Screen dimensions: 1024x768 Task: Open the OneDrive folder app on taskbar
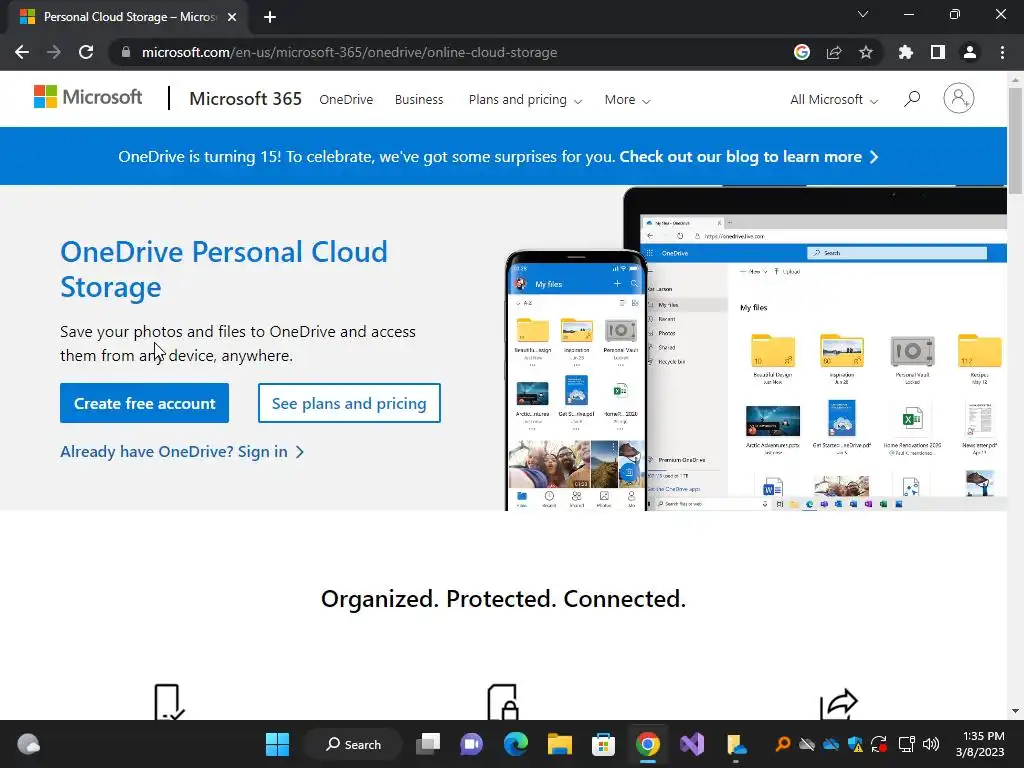736,744
